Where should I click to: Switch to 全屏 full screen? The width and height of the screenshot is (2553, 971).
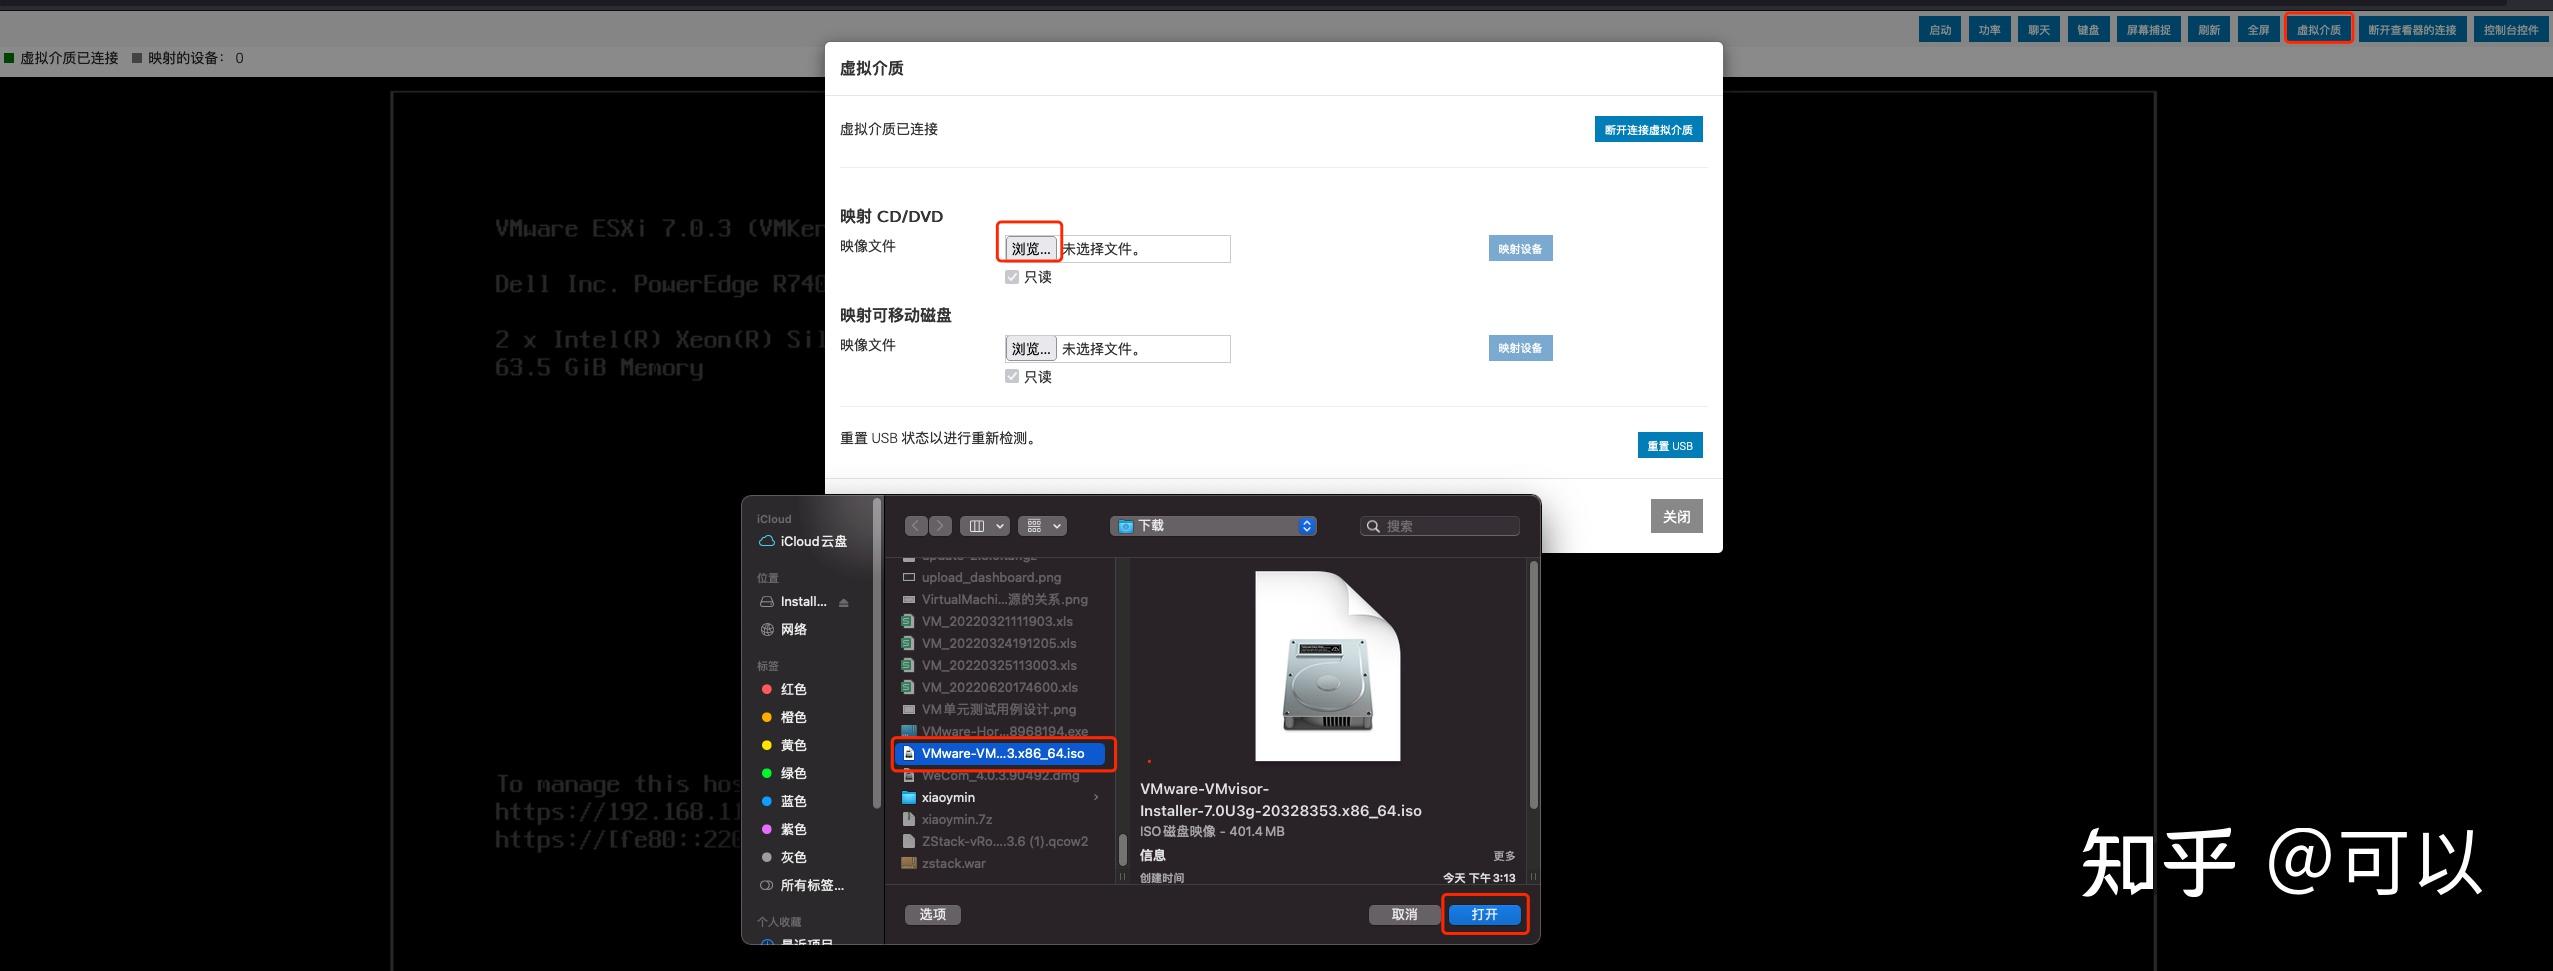point(2258,30)
